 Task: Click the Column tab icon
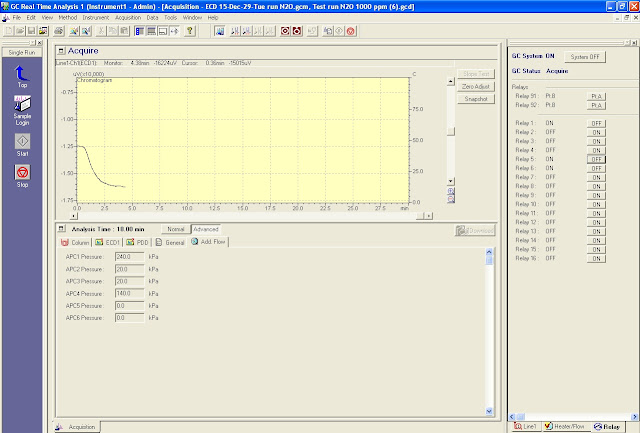64,242
